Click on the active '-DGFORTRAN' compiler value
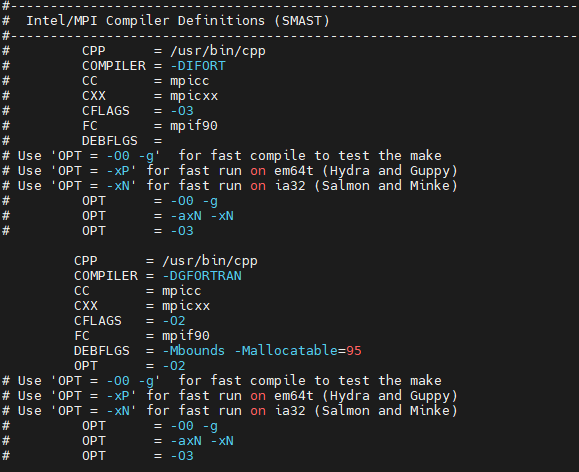The width and height of the screenshot is (579, 472). point(202,276)
